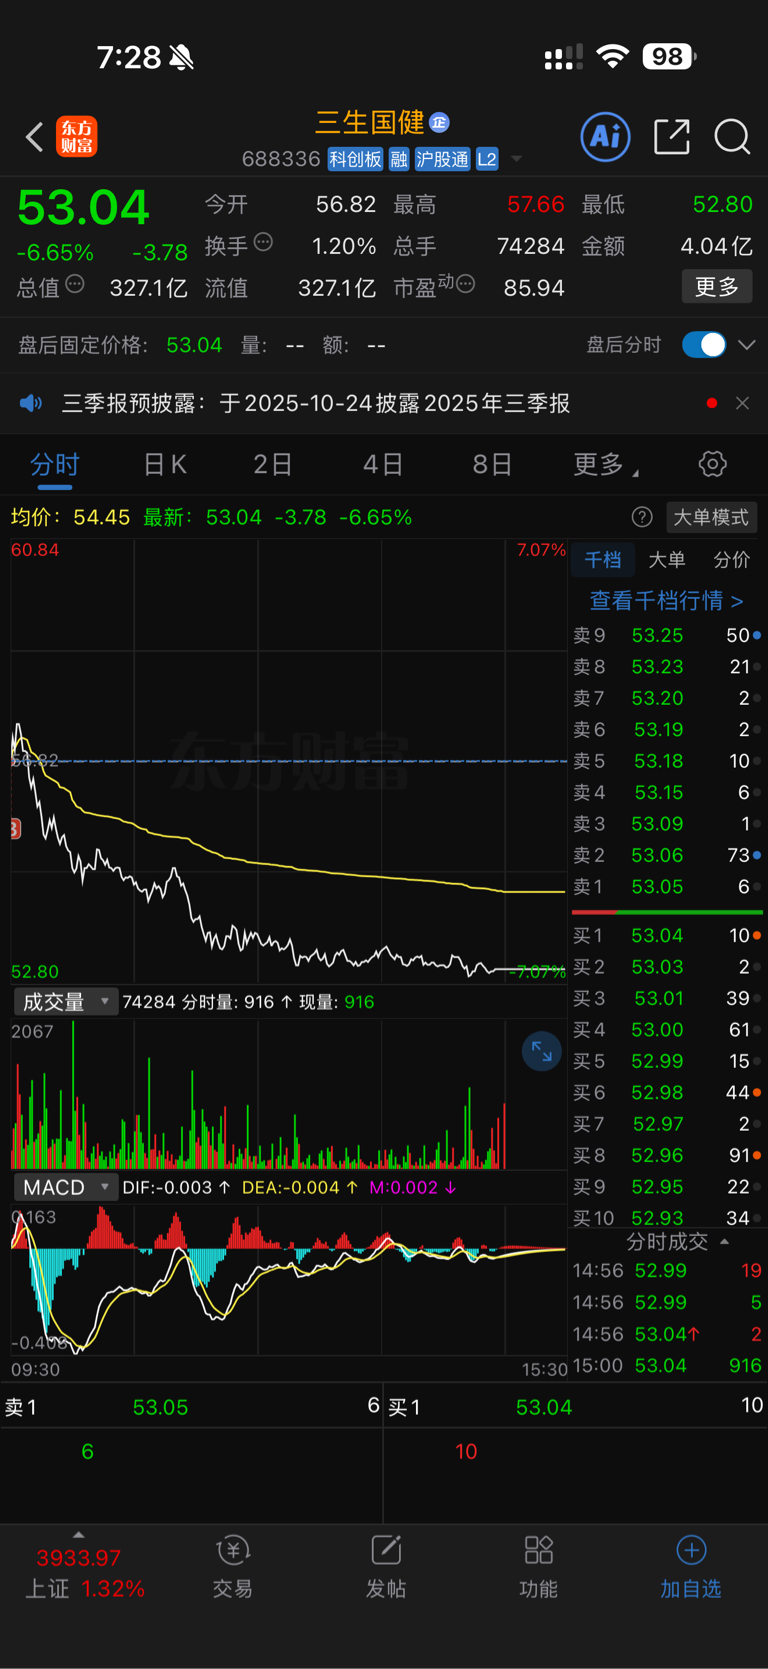Expand the volume chart fullscreen icon
Image resolution: width=768 pixels, height=1669 pixels.
tap(542, 1051)
